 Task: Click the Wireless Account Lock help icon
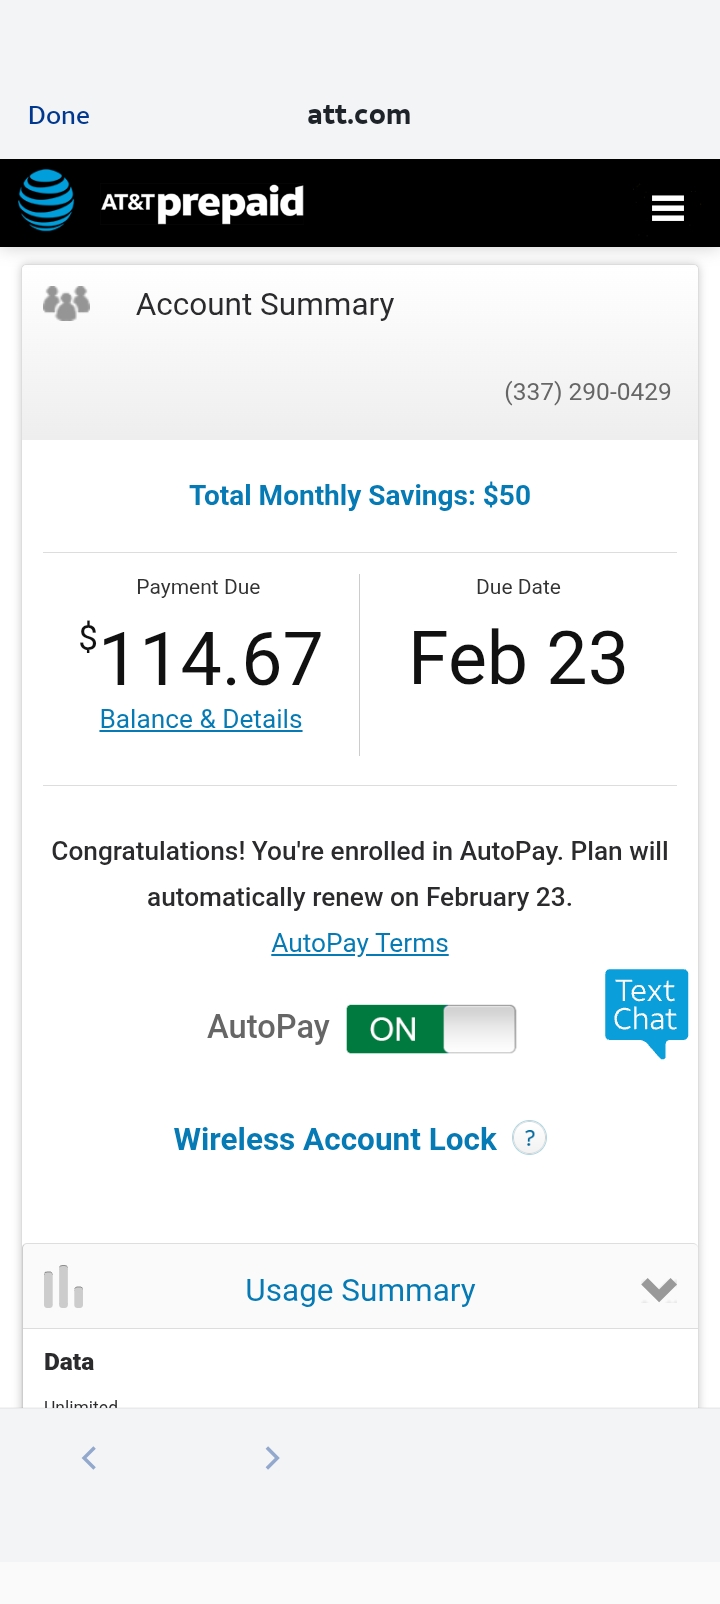point(529,1138)
